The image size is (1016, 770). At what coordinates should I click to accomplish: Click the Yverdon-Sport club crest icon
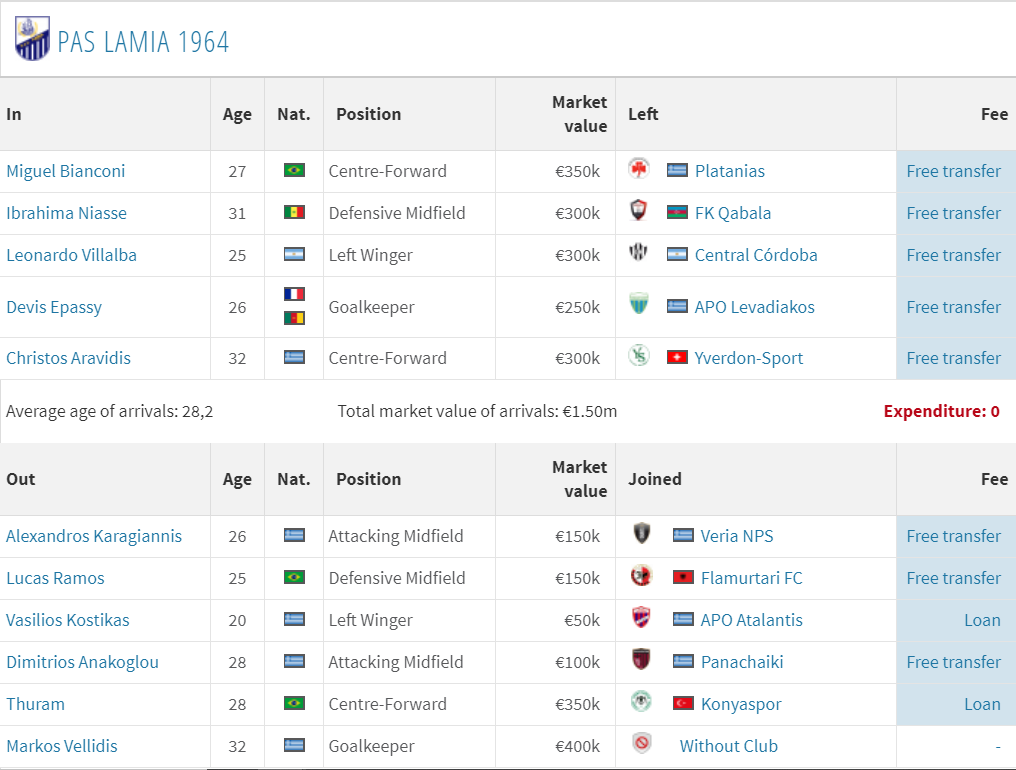(x=639, y=355)
